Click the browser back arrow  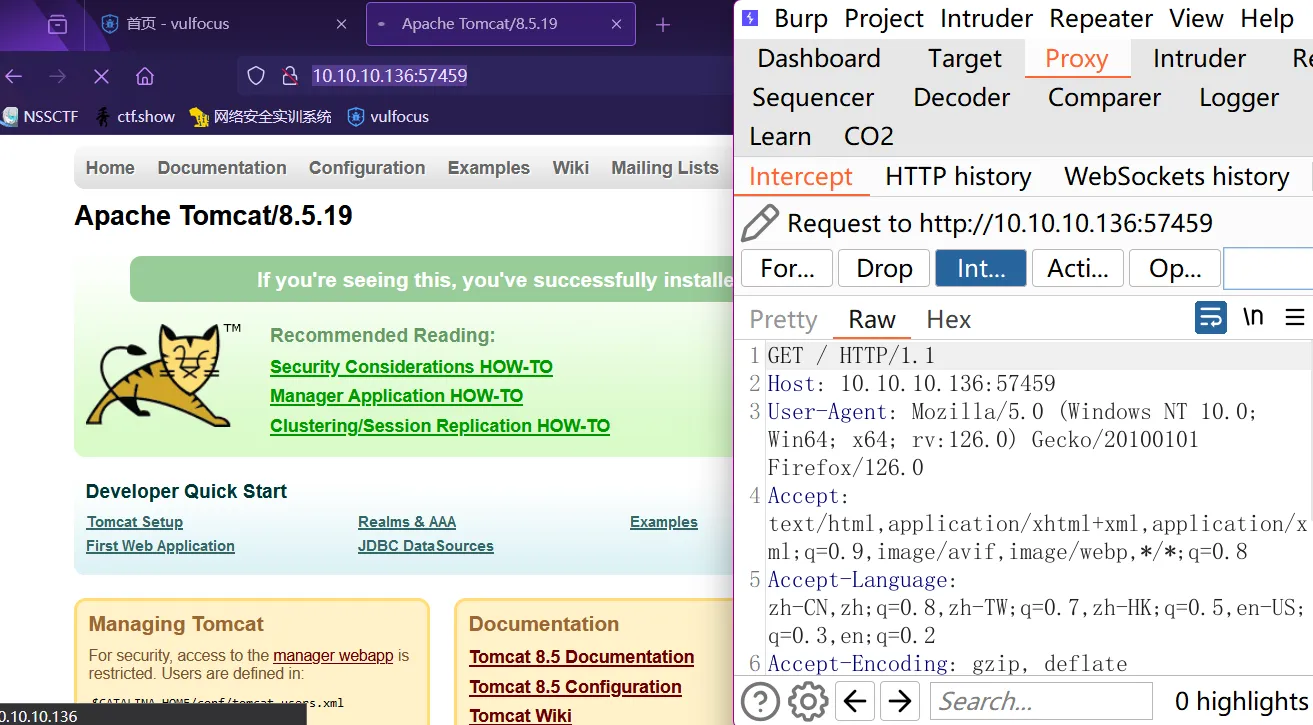click(14, 76)
